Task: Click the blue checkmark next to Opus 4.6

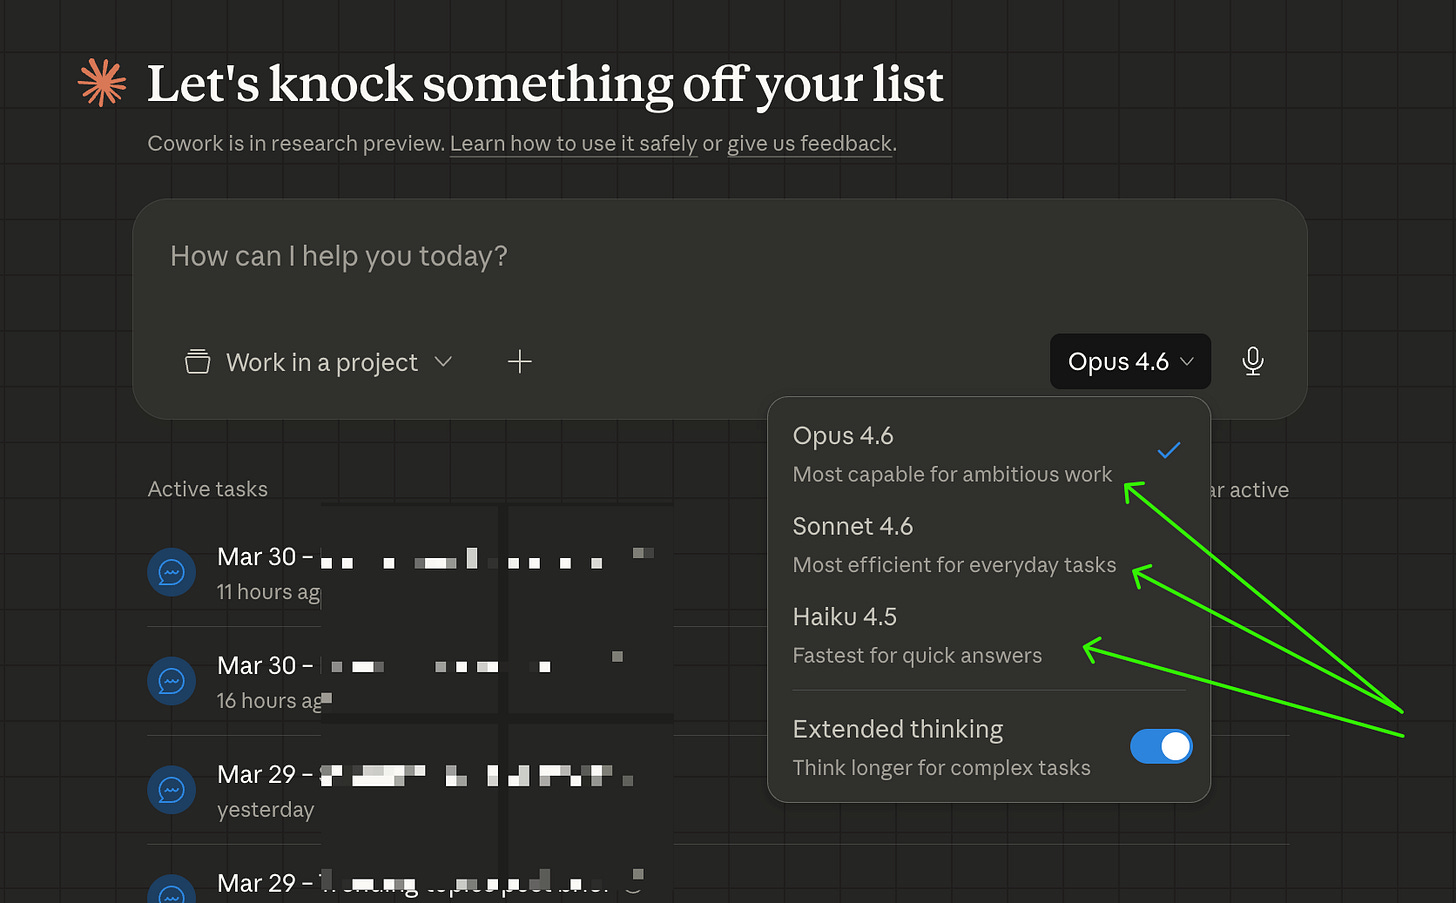Action: tap(1168, 450)
